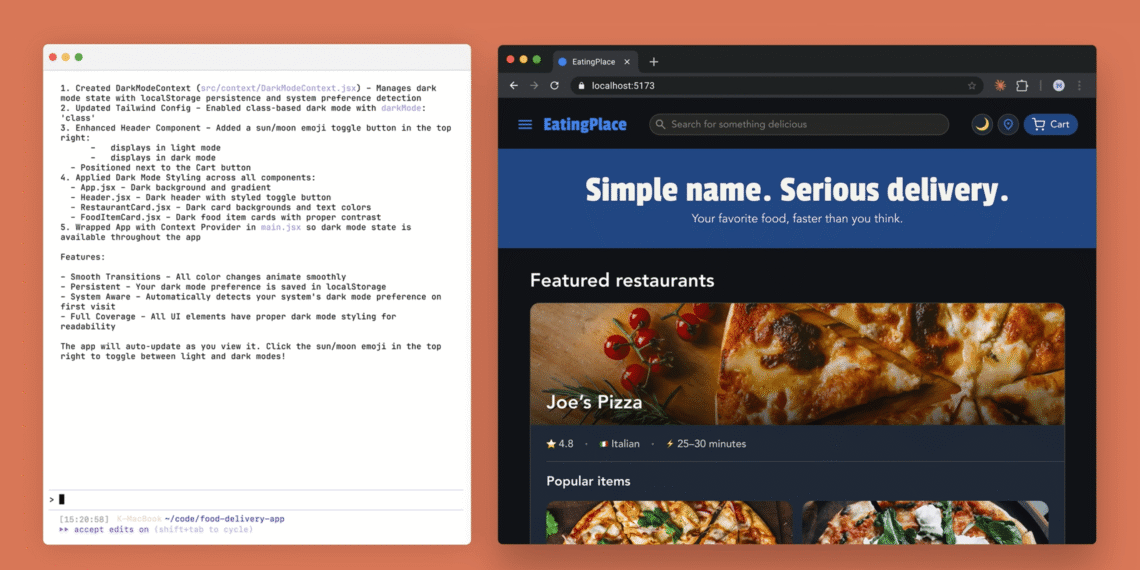Screen dimensions: 1140x570
Task: Click the search box for something delicious
Action: pyautogui.click(x=799, y=125)
